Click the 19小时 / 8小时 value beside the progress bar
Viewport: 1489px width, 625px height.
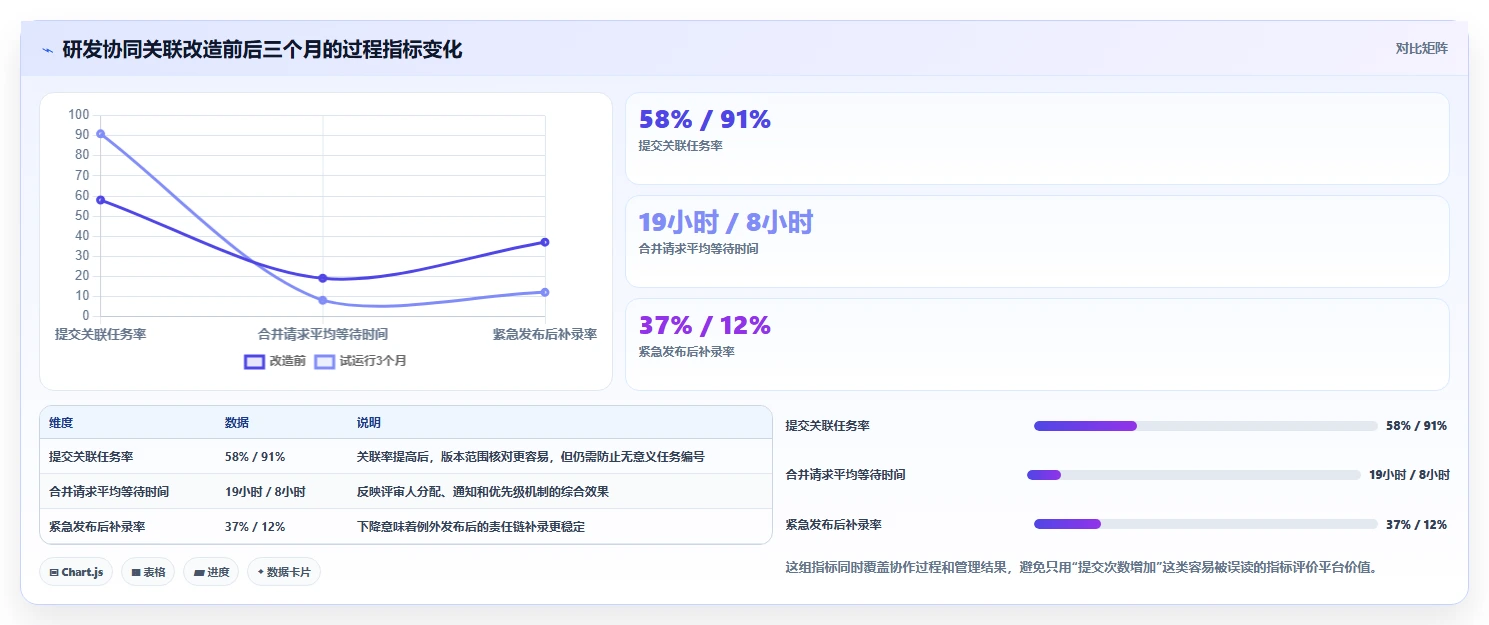click(1409, 475)
